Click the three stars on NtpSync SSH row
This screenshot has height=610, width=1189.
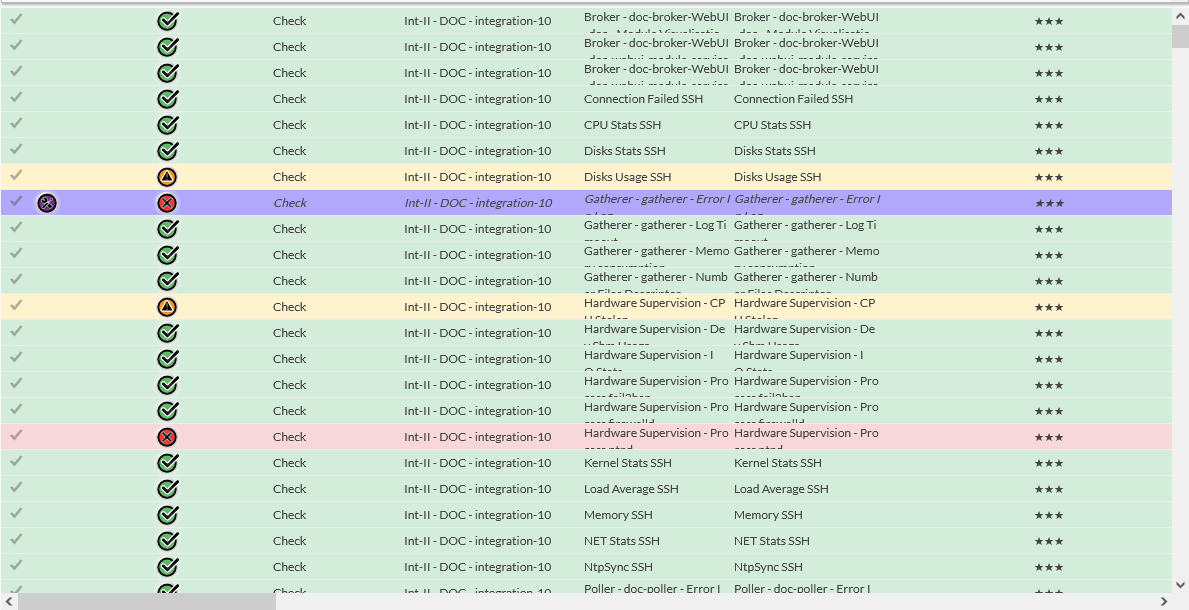pyautogui.click(x=1048, y=567)
